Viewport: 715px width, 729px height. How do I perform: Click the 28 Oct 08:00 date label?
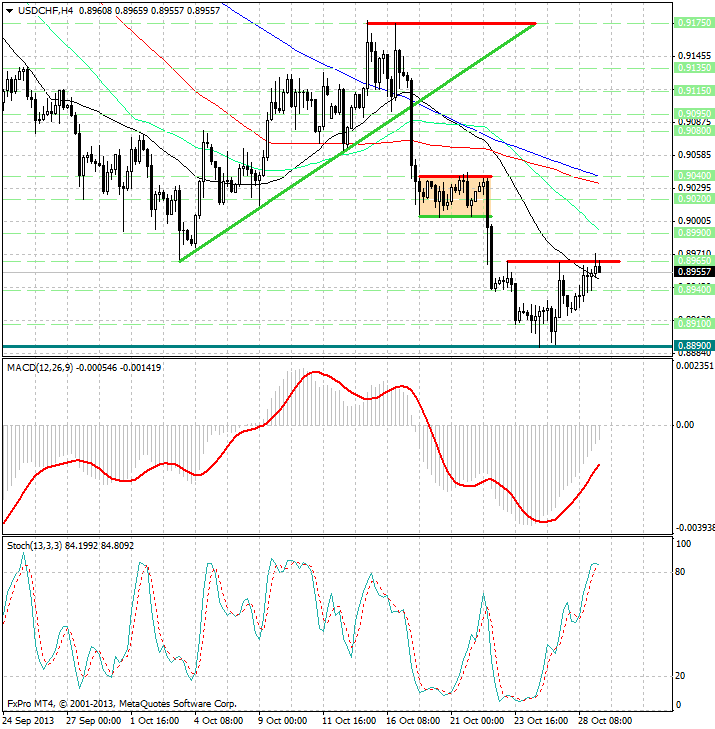605,721
